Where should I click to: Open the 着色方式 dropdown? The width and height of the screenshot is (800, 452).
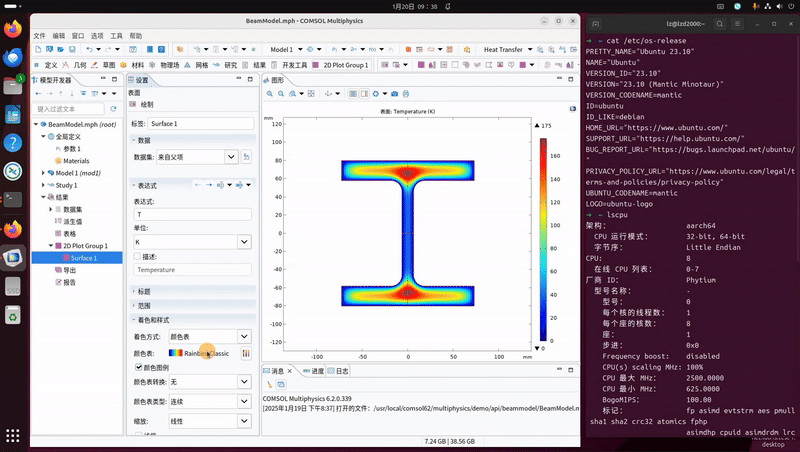click(x=243, y=337)
